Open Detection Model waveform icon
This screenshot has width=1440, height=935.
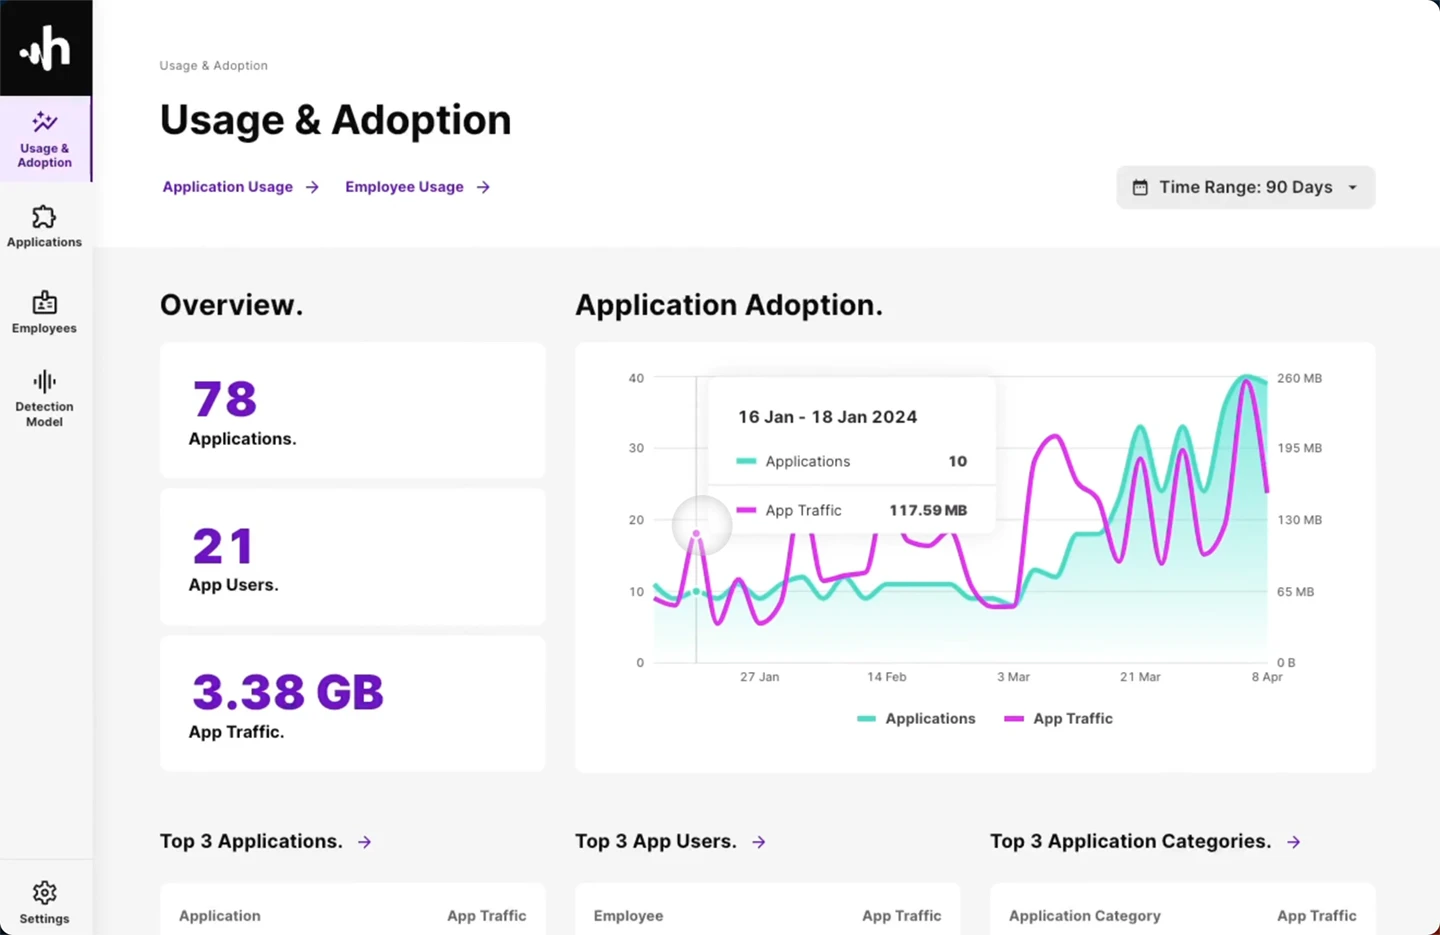[44, 381]
